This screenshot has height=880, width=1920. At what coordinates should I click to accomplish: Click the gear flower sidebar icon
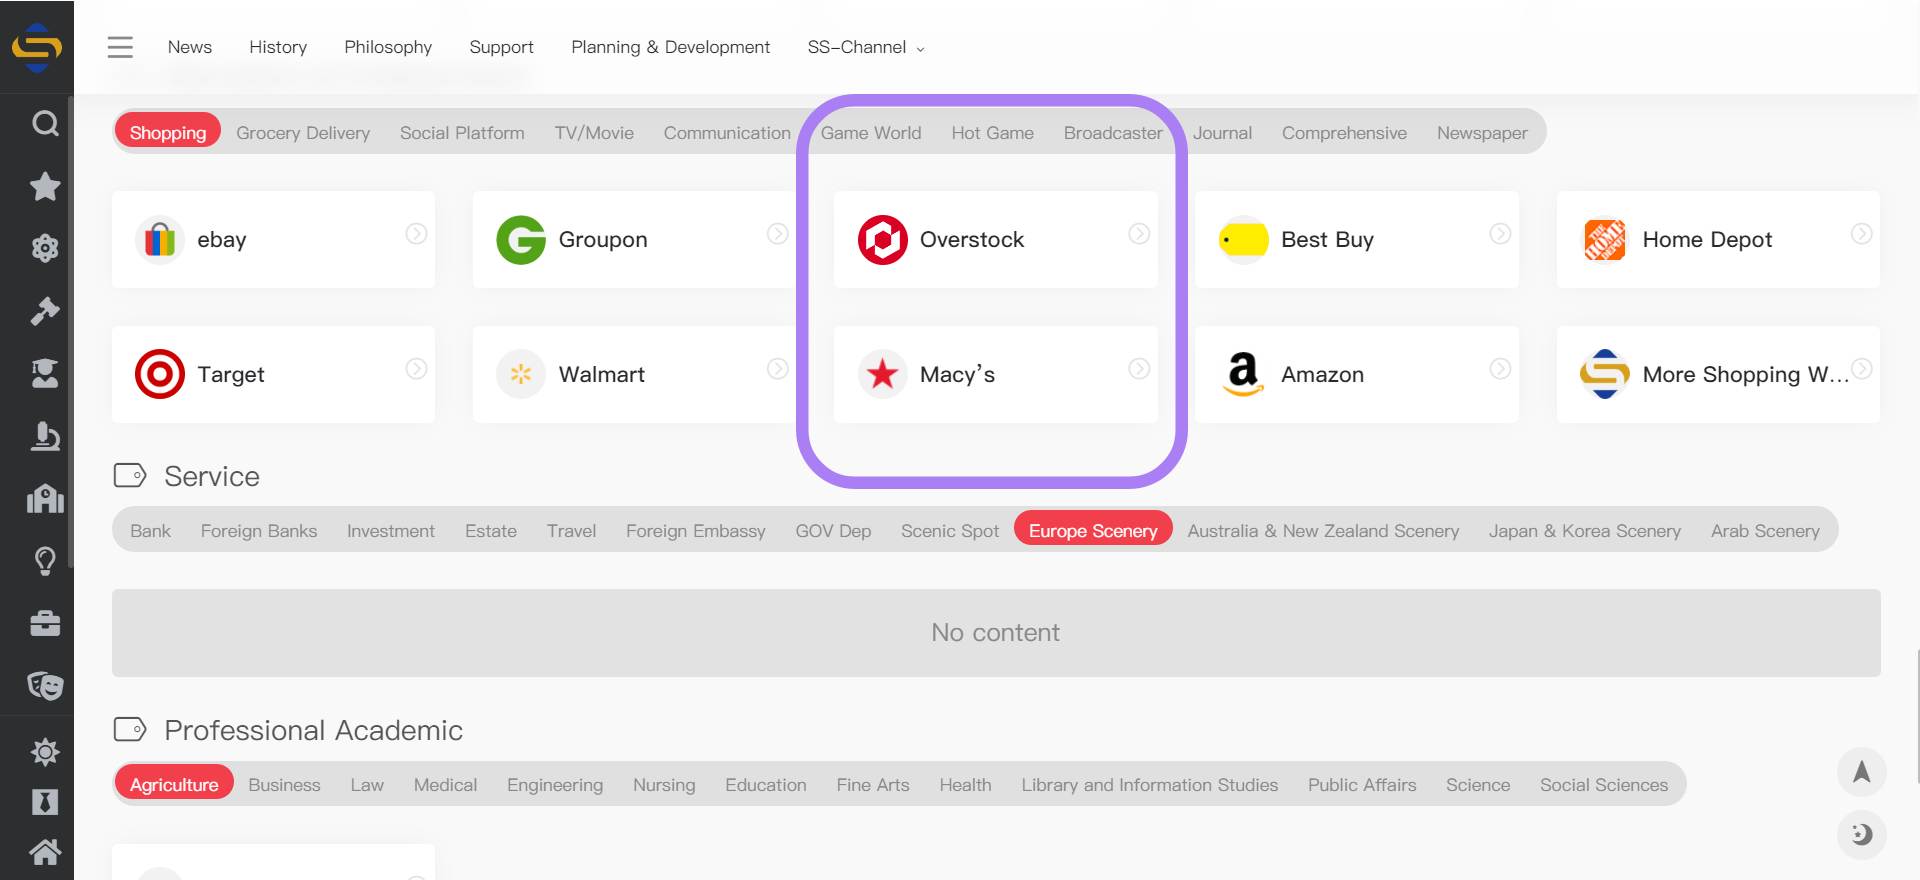coord(45,248)
